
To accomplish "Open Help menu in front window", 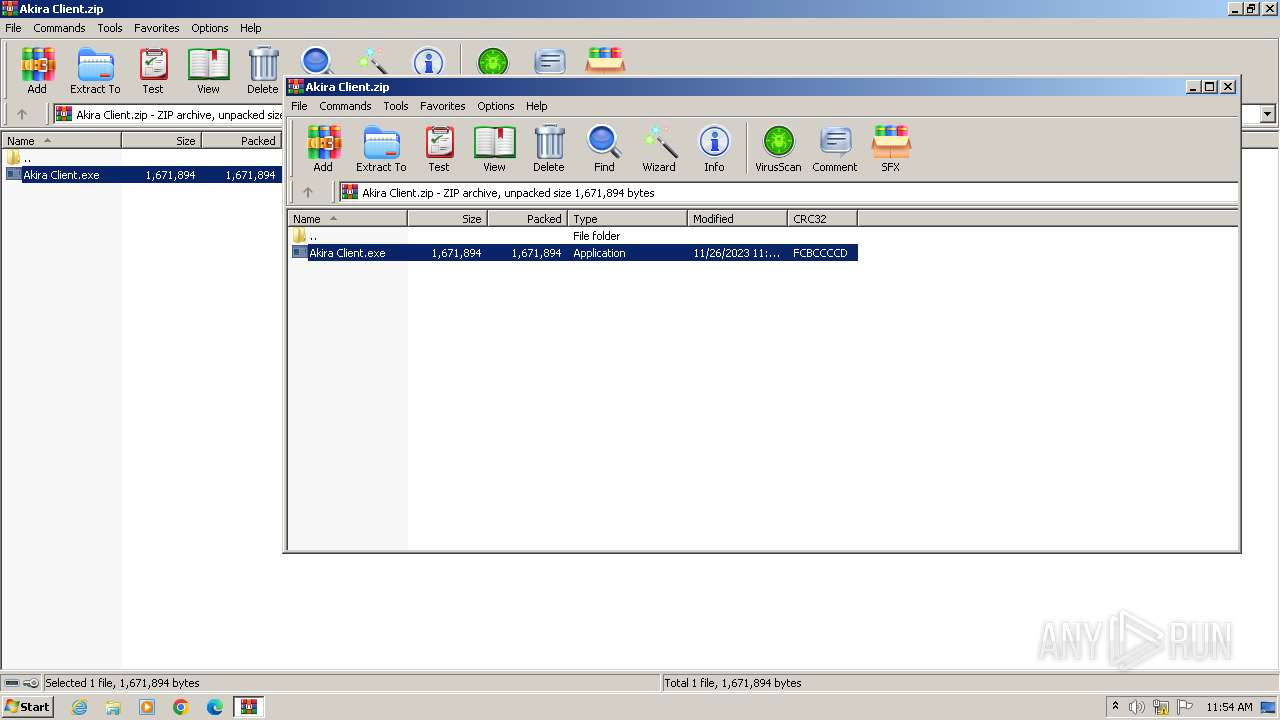I will [537, 106].
